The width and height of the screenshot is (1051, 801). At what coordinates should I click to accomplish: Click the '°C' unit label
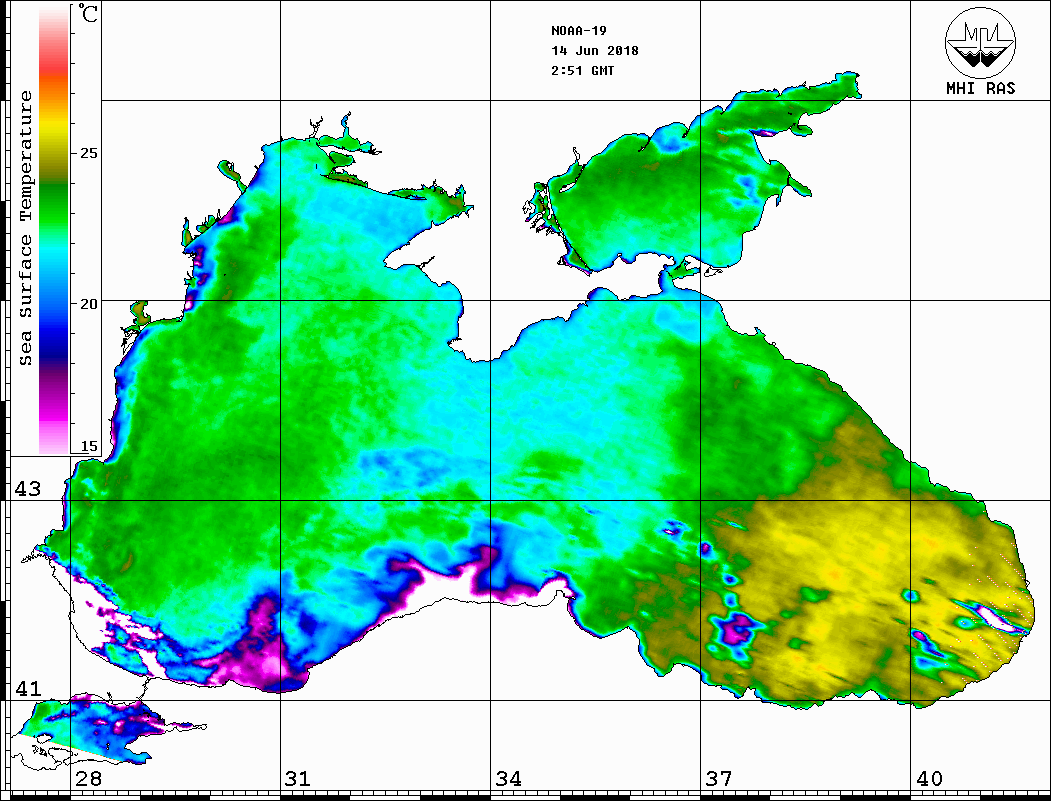88,13
